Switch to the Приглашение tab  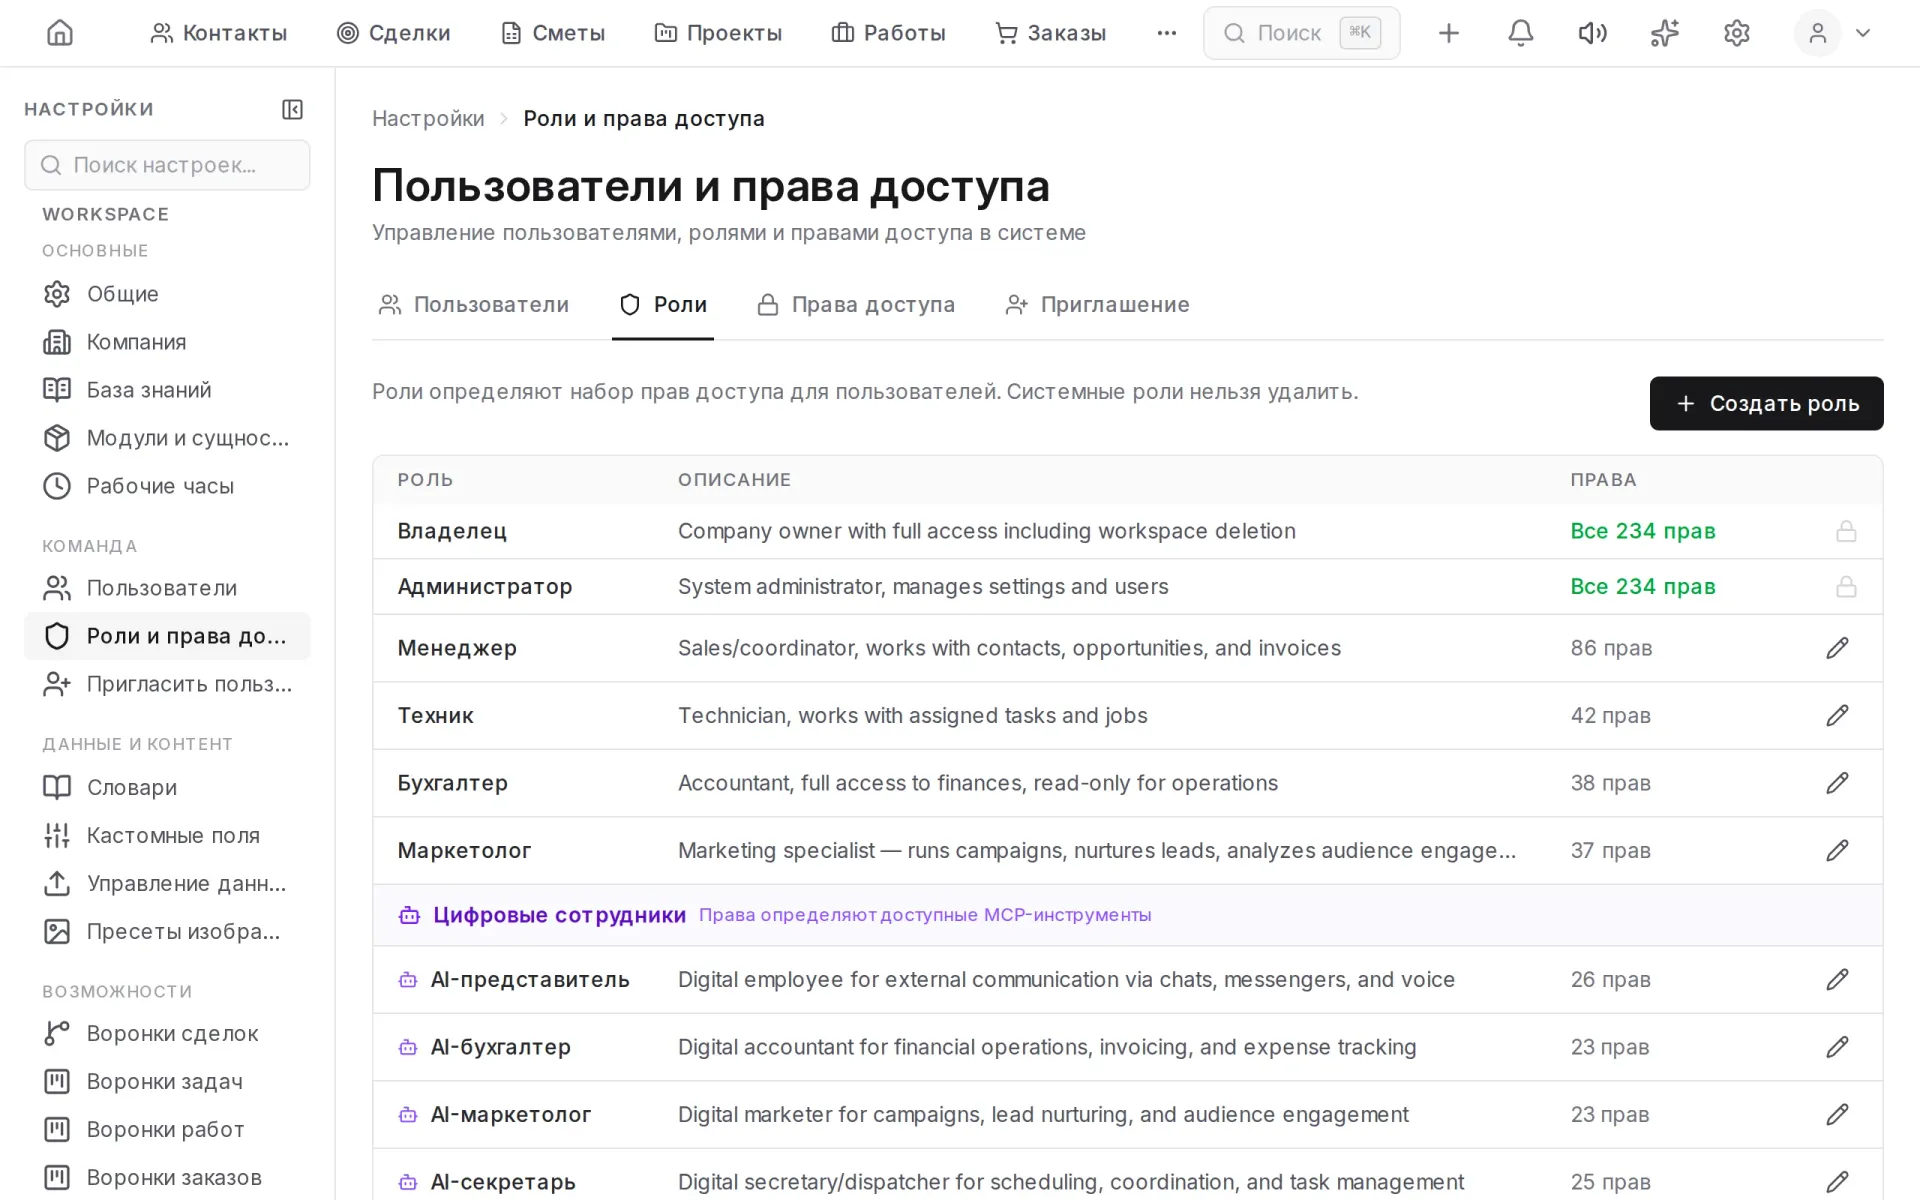point(1098,305)
